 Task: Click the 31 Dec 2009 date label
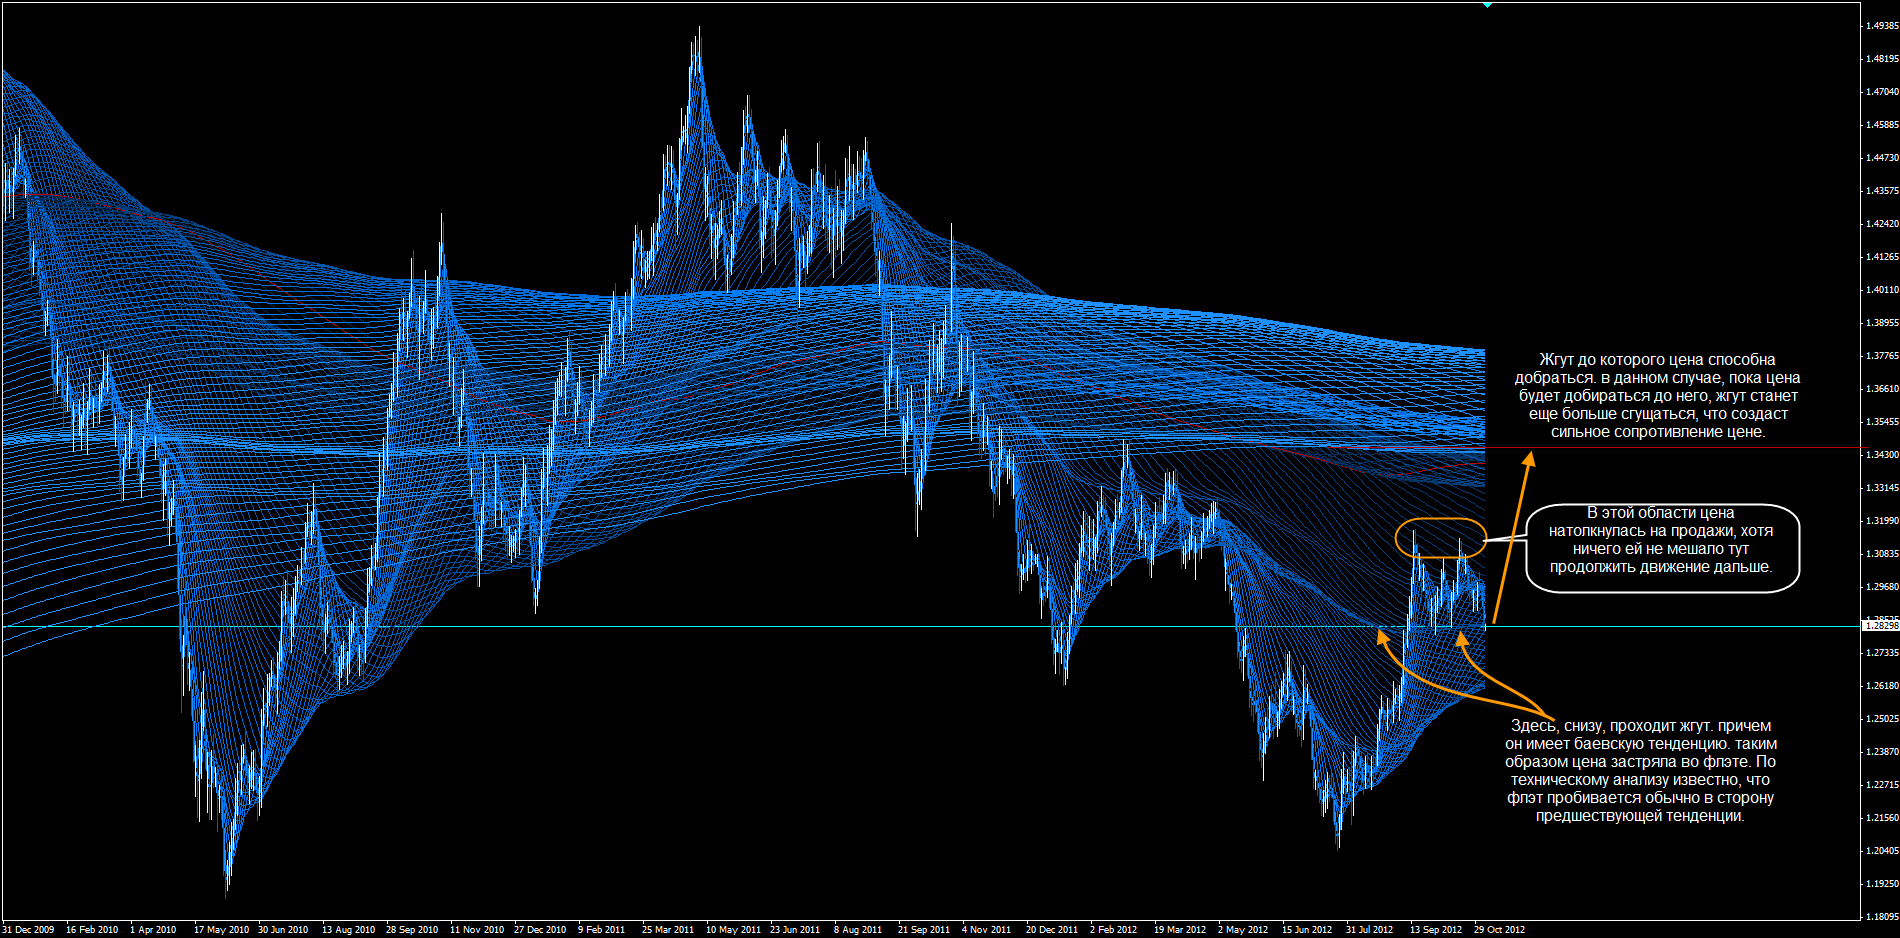28,930
